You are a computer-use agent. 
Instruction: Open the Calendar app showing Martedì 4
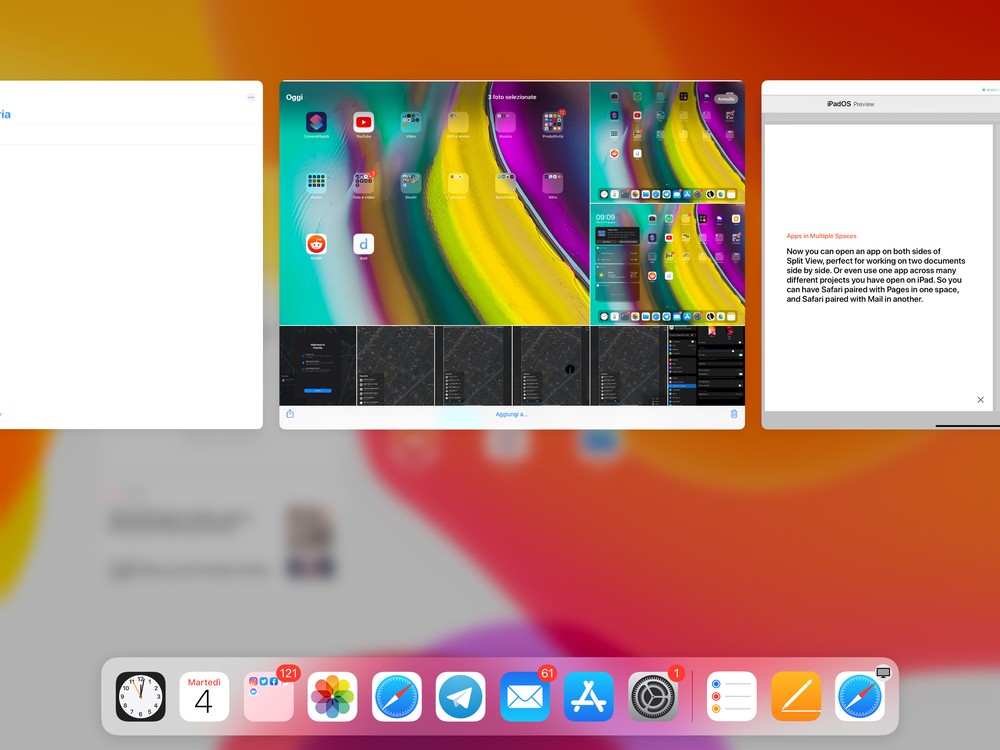[204, 696]
